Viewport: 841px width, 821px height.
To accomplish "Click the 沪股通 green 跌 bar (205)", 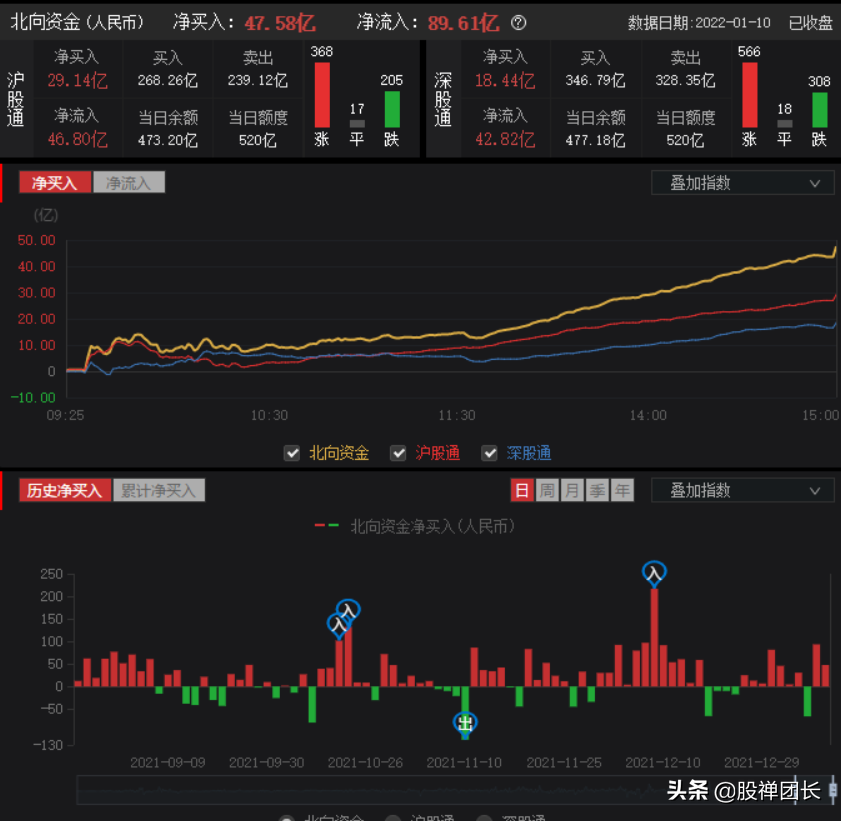I will pos(392,109).
